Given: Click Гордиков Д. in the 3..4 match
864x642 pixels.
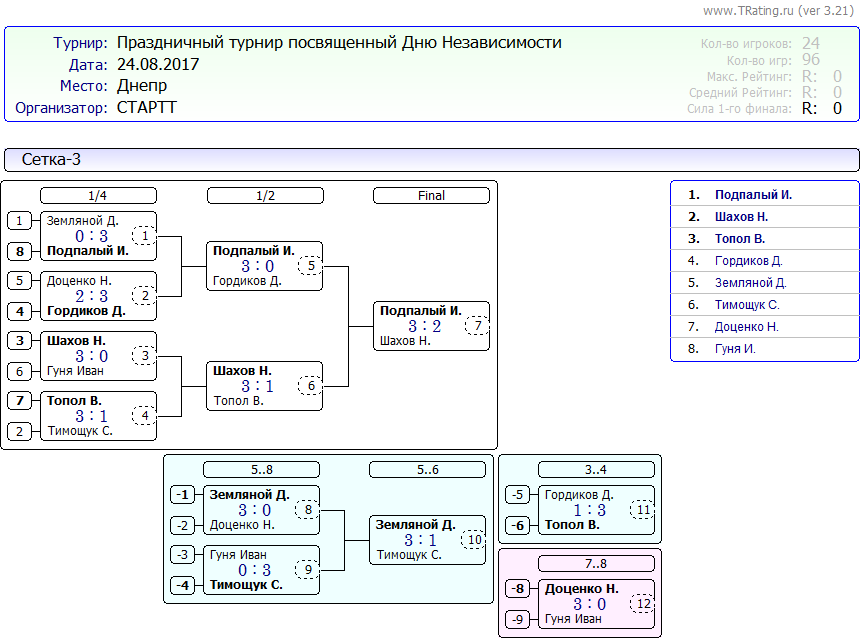Looking at the screenshot, I should [577, 495].
